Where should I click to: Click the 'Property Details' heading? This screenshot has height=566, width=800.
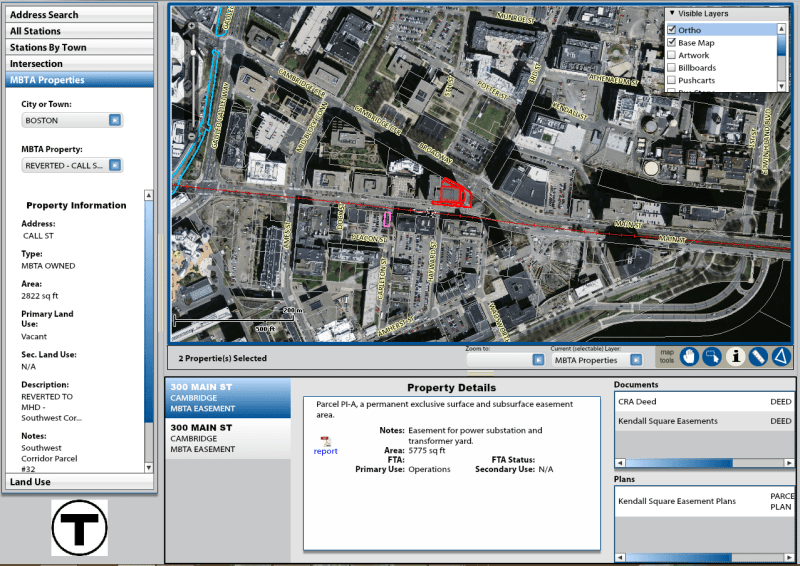[452, 388]
